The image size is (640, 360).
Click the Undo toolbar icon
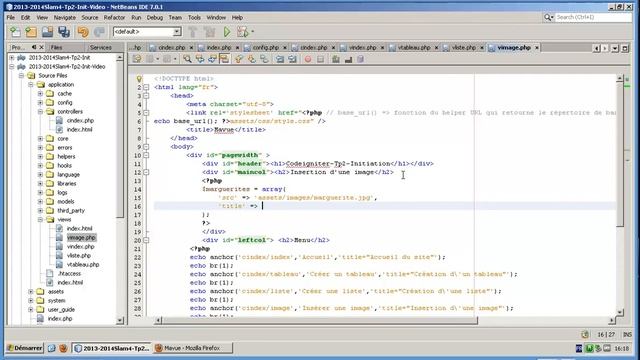[x=83, y=31]
